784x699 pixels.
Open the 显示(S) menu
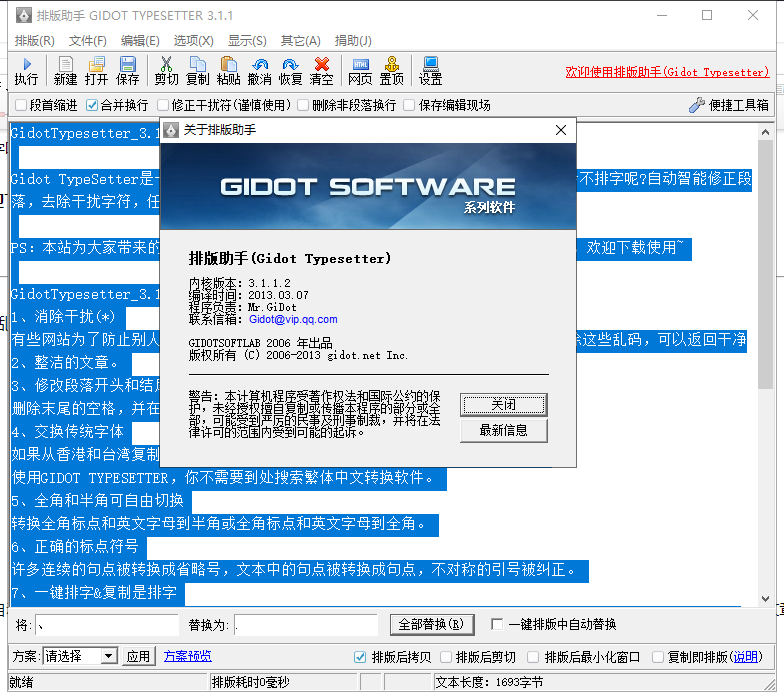(x=247, y=40)
